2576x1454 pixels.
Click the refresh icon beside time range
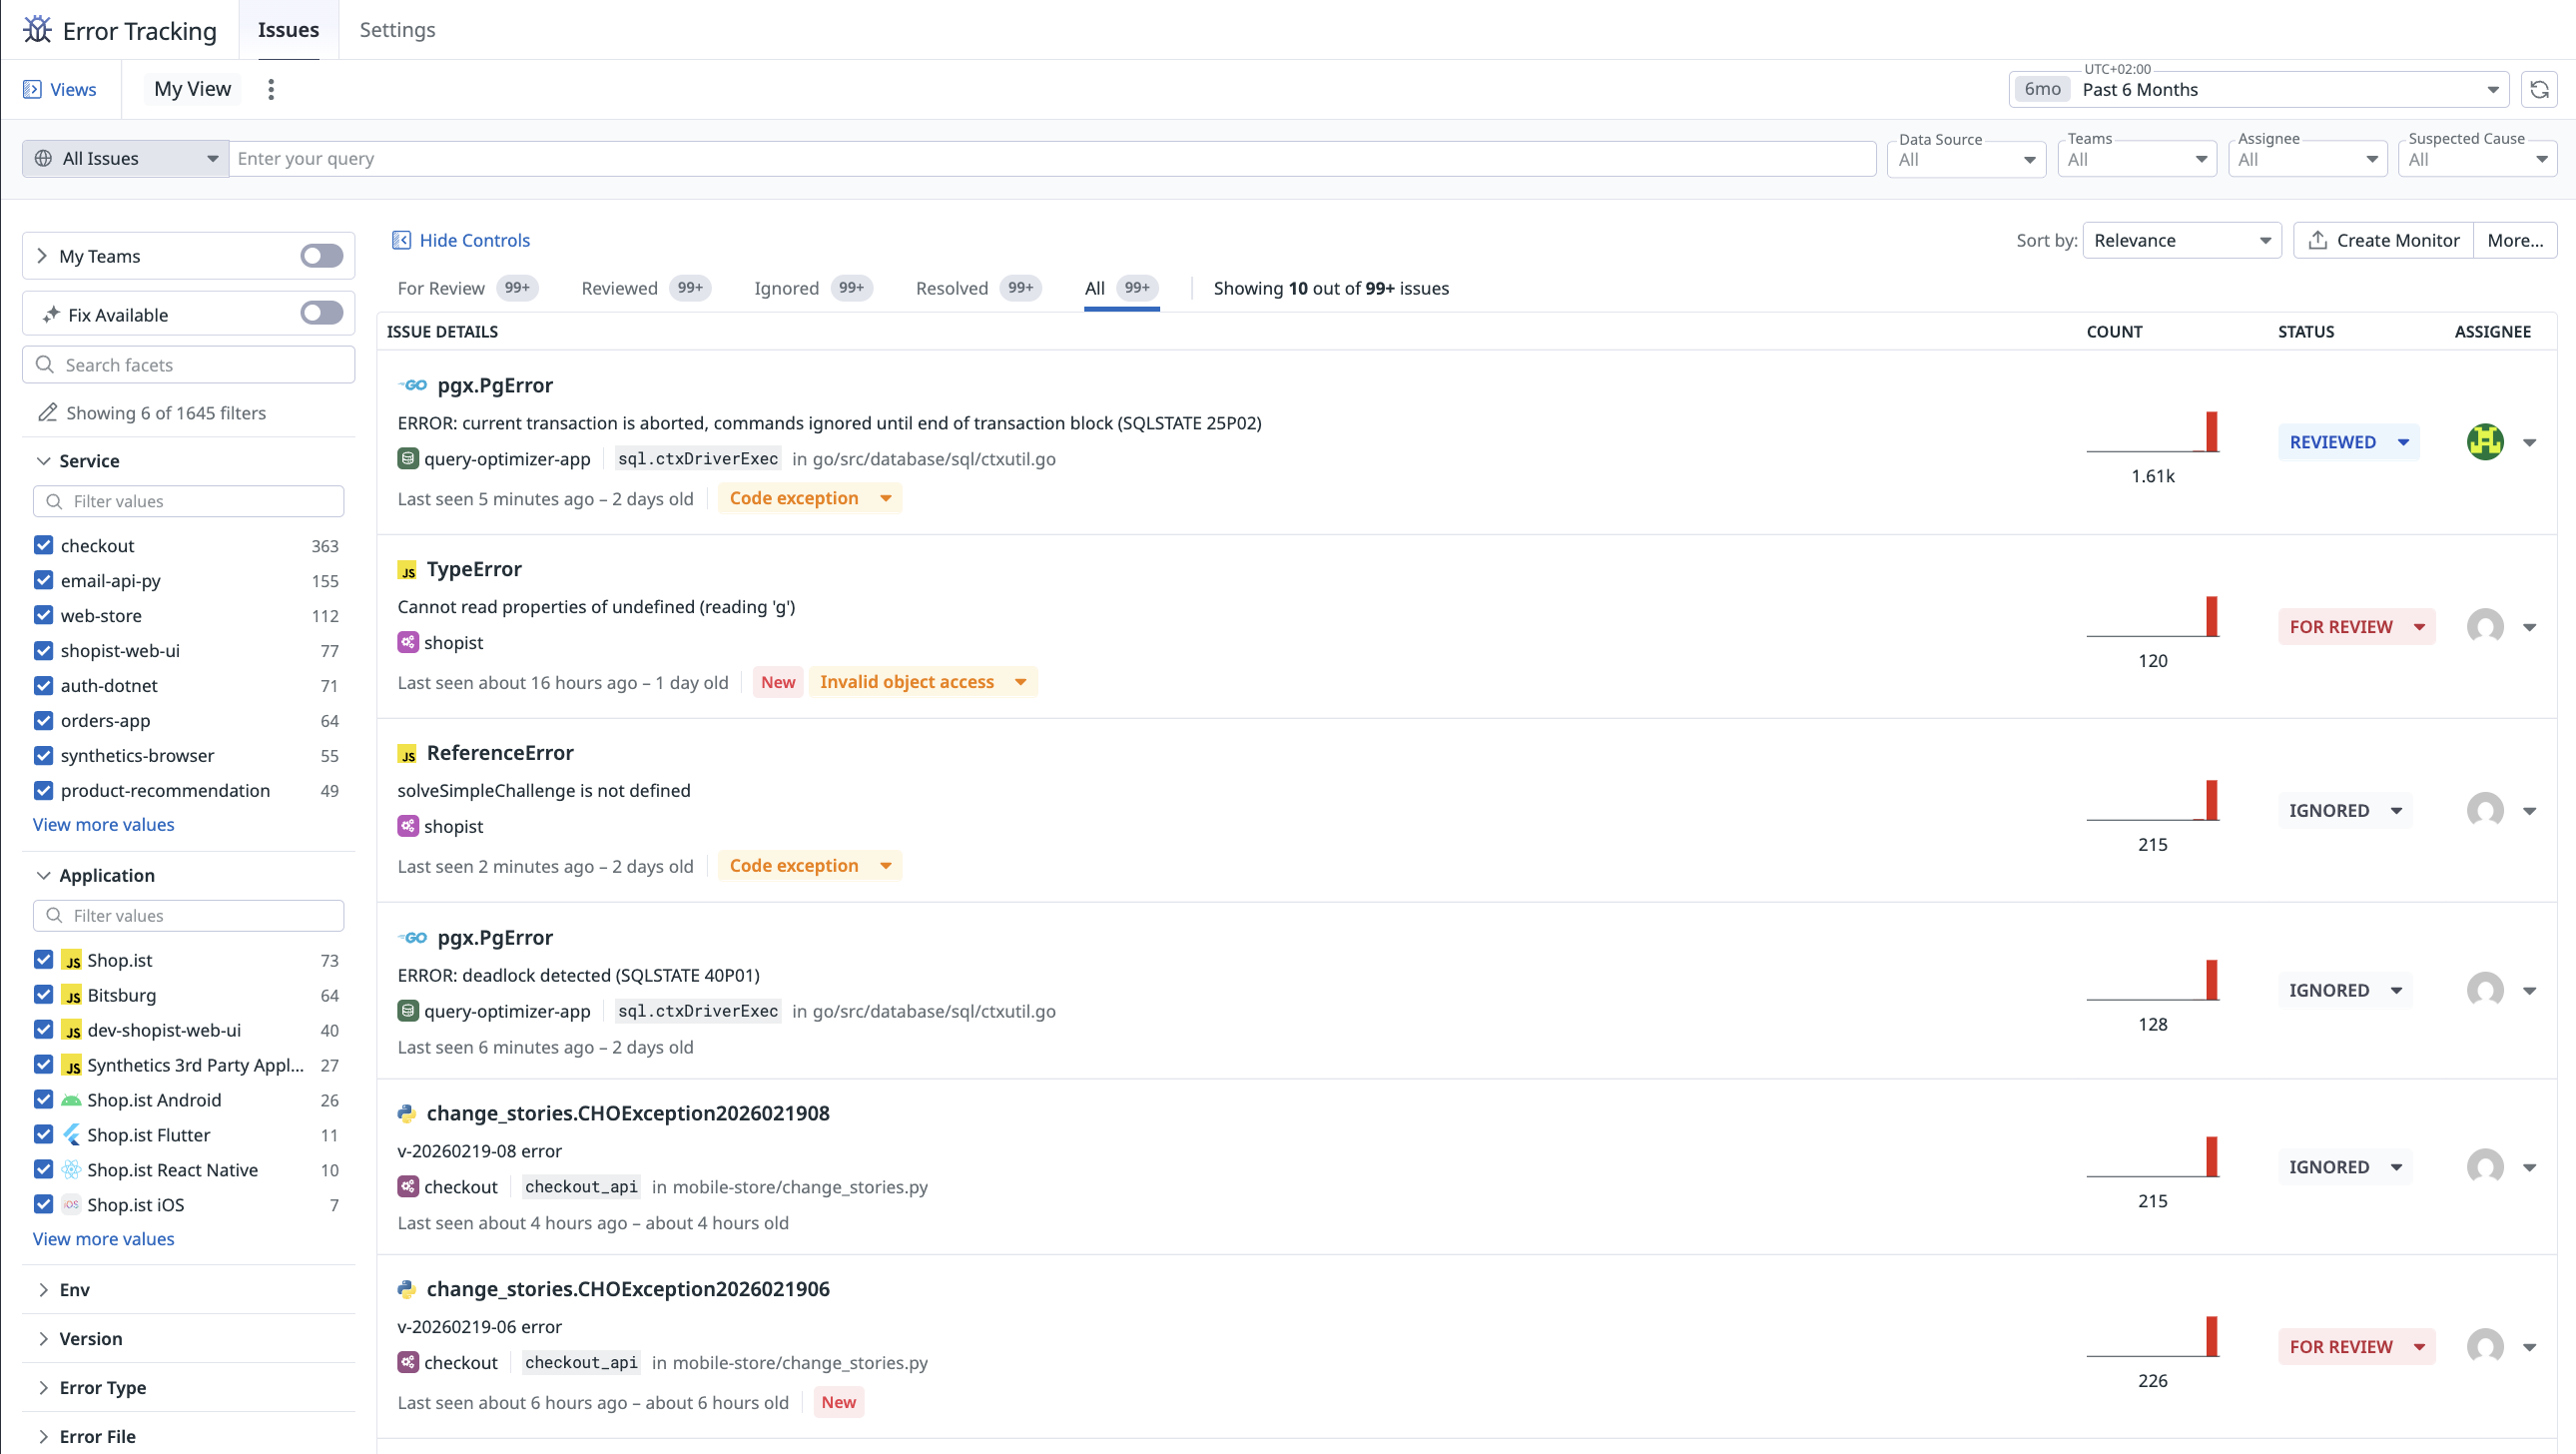tap(2538, 90)
